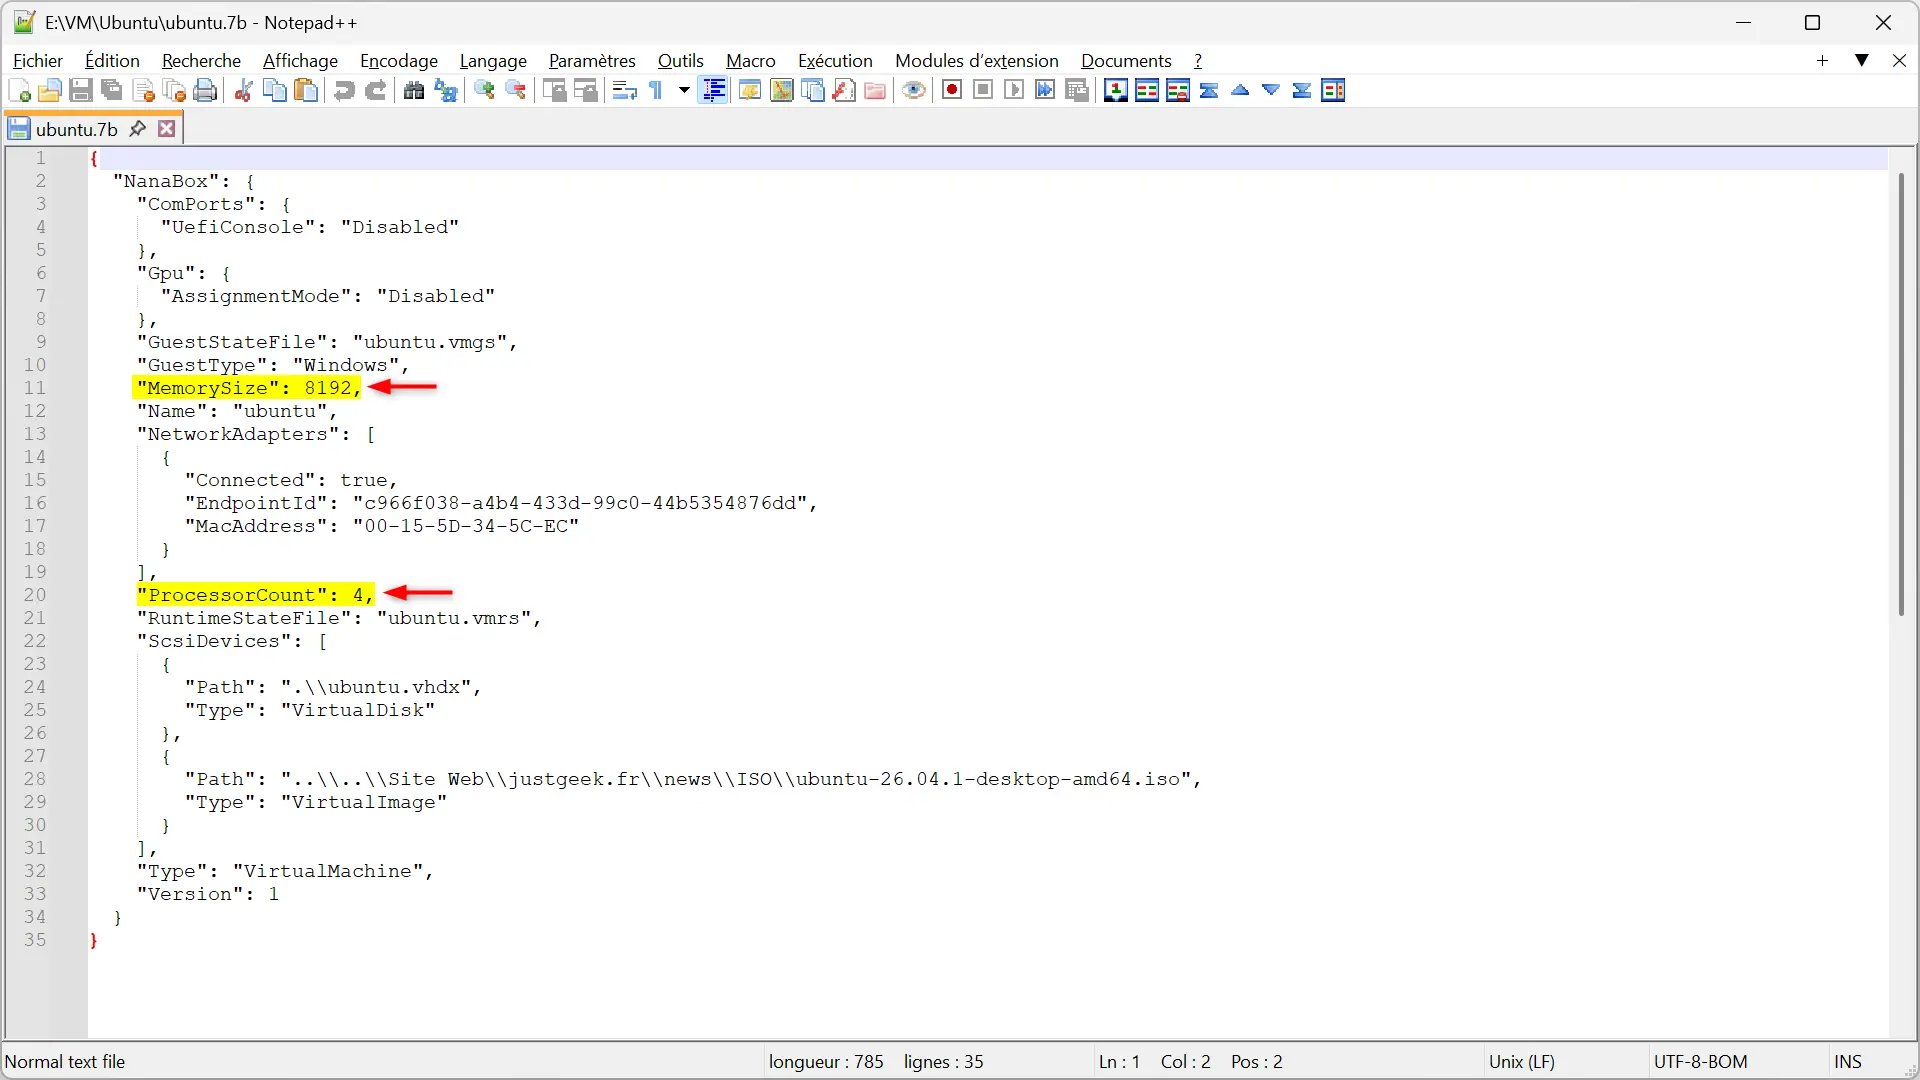Pin the ubuntu.7b tab
This screenshot has width=1920, height=1080.
(138, 129)
